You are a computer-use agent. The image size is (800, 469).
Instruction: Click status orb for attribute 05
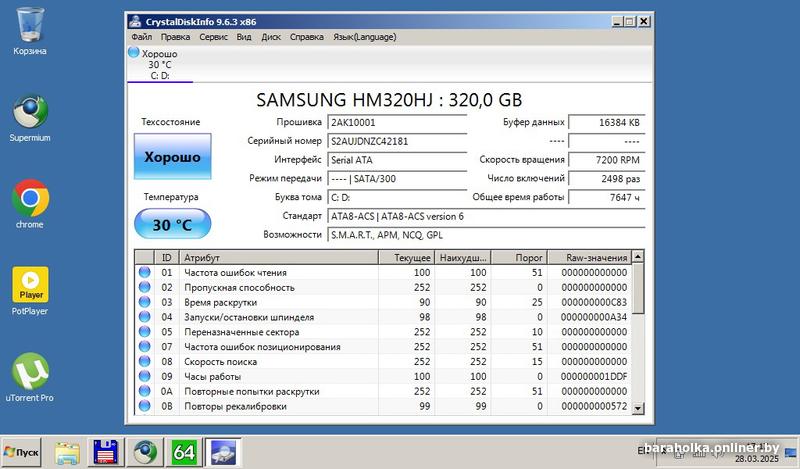point(144,331)
